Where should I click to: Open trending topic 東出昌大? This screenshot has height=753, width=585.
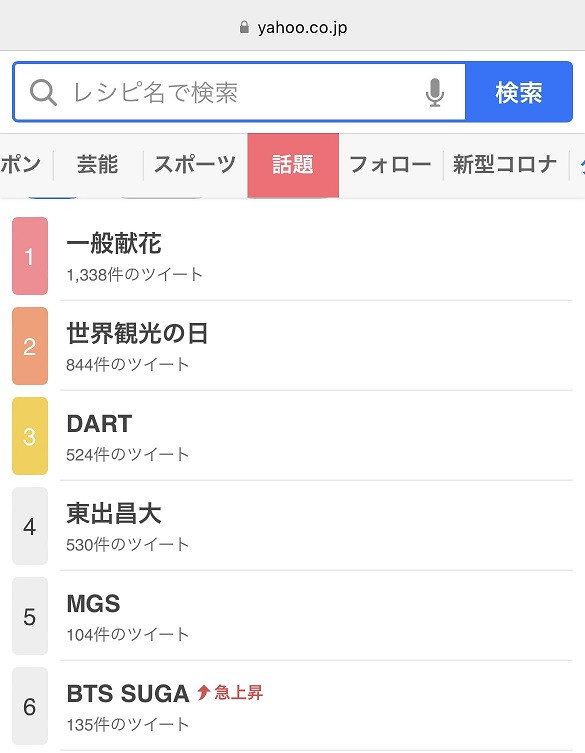317,526
